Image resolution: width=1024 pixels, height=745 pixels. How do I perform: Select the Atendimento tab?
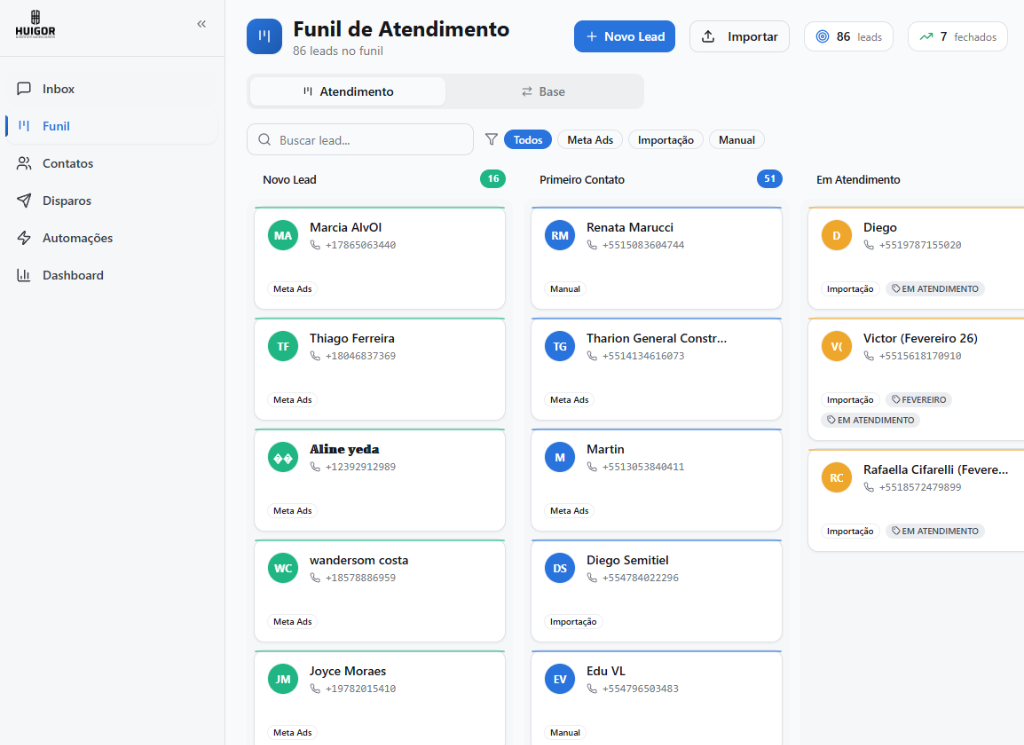tap(346, 89)
